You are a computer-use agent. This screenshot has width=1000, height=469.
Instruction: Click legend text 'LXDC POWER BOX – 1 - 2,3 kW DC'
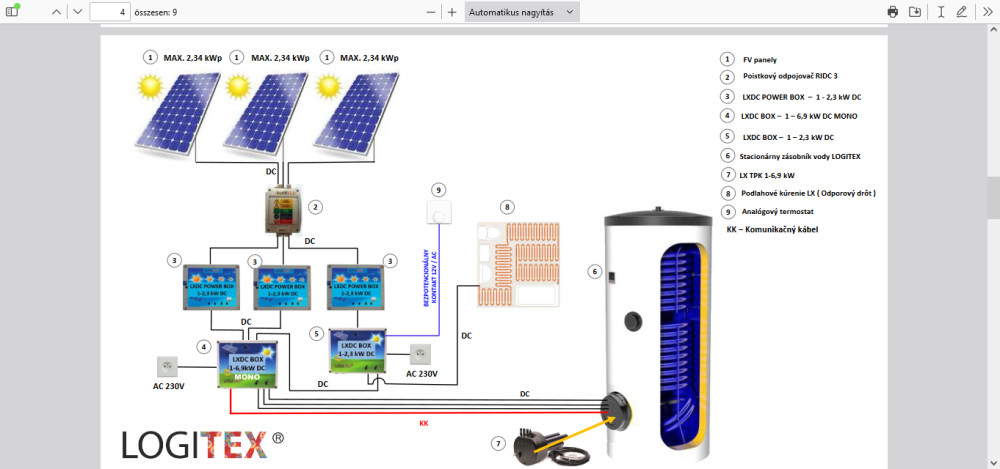point(802,97)
